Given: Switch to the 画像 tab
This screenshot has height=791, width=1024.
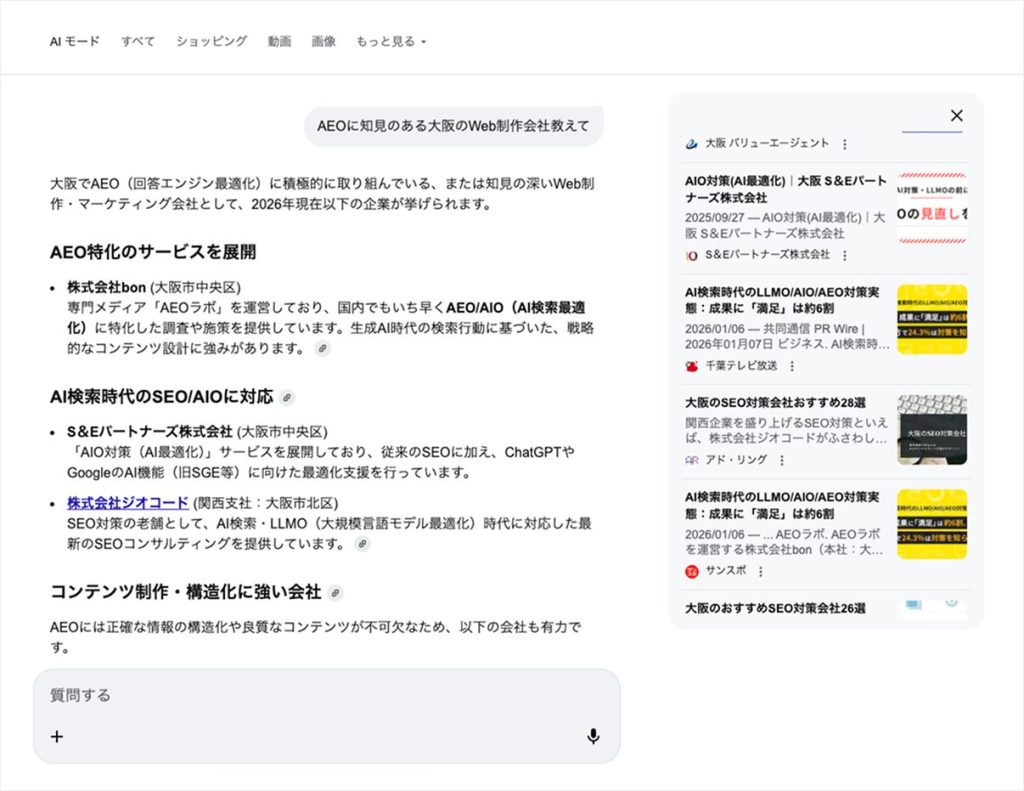Looking at the screenshot, I should pos(323,42).
